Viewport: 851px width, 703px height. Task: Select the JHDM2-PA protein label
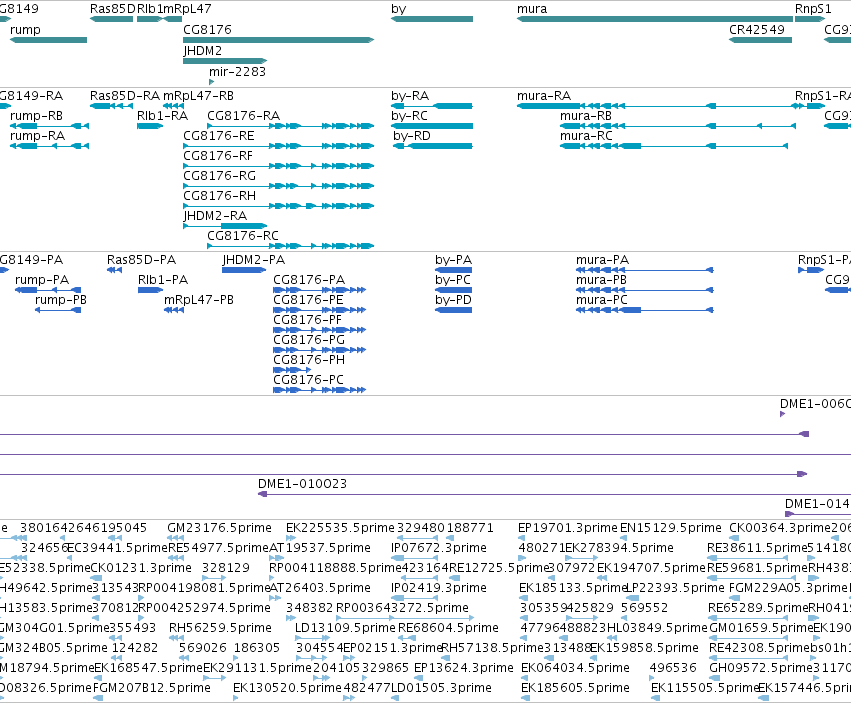pyautogui.click(x=253, y=261)
